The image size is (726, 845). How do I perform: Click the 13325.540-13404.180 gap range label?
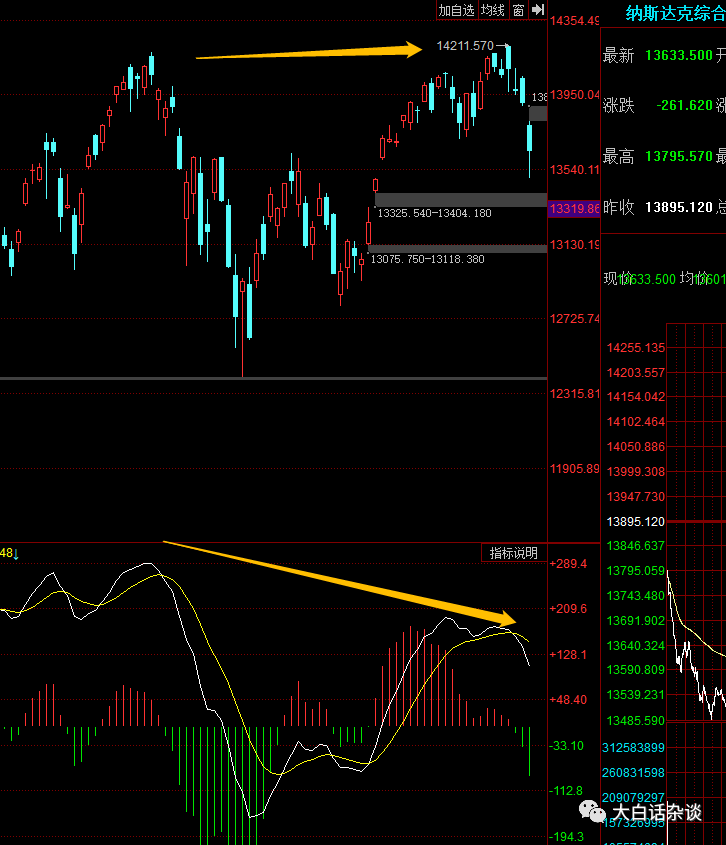tap(434, 213)
